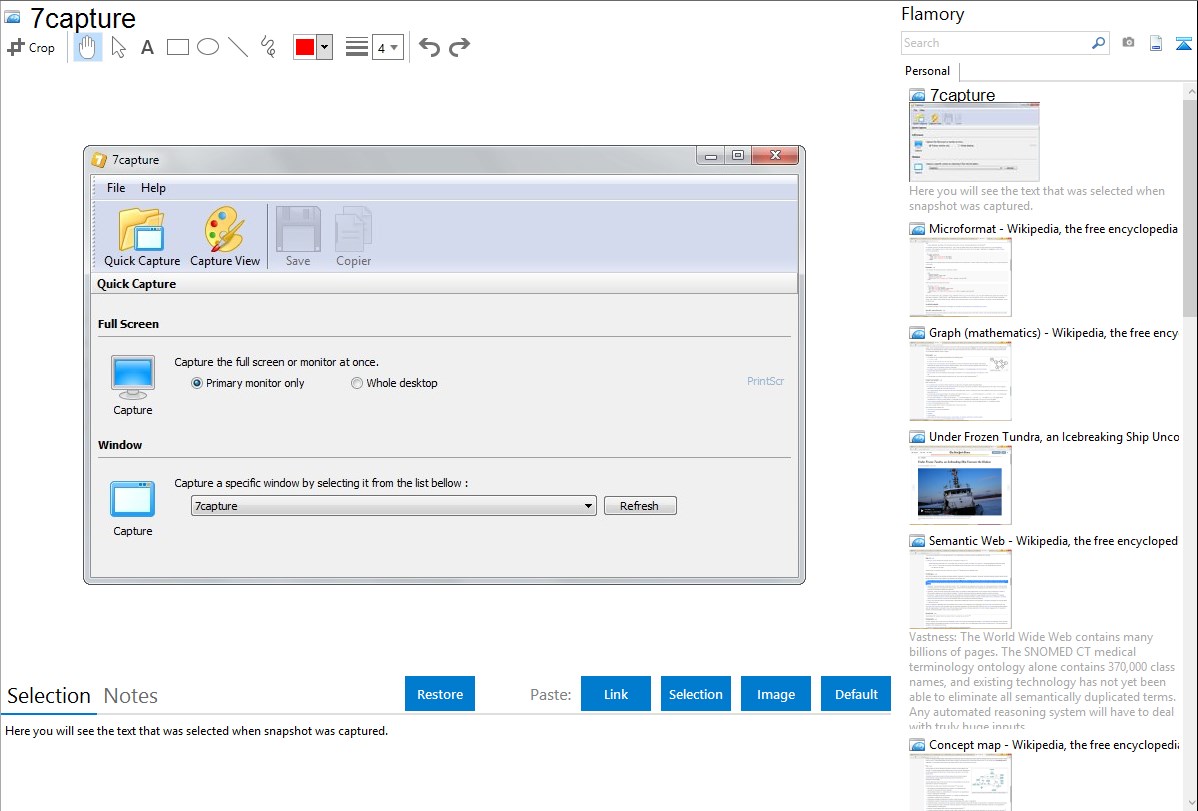Choose the freehand scribble tool
1198x811 pixels.
click(x=268, y=47)
